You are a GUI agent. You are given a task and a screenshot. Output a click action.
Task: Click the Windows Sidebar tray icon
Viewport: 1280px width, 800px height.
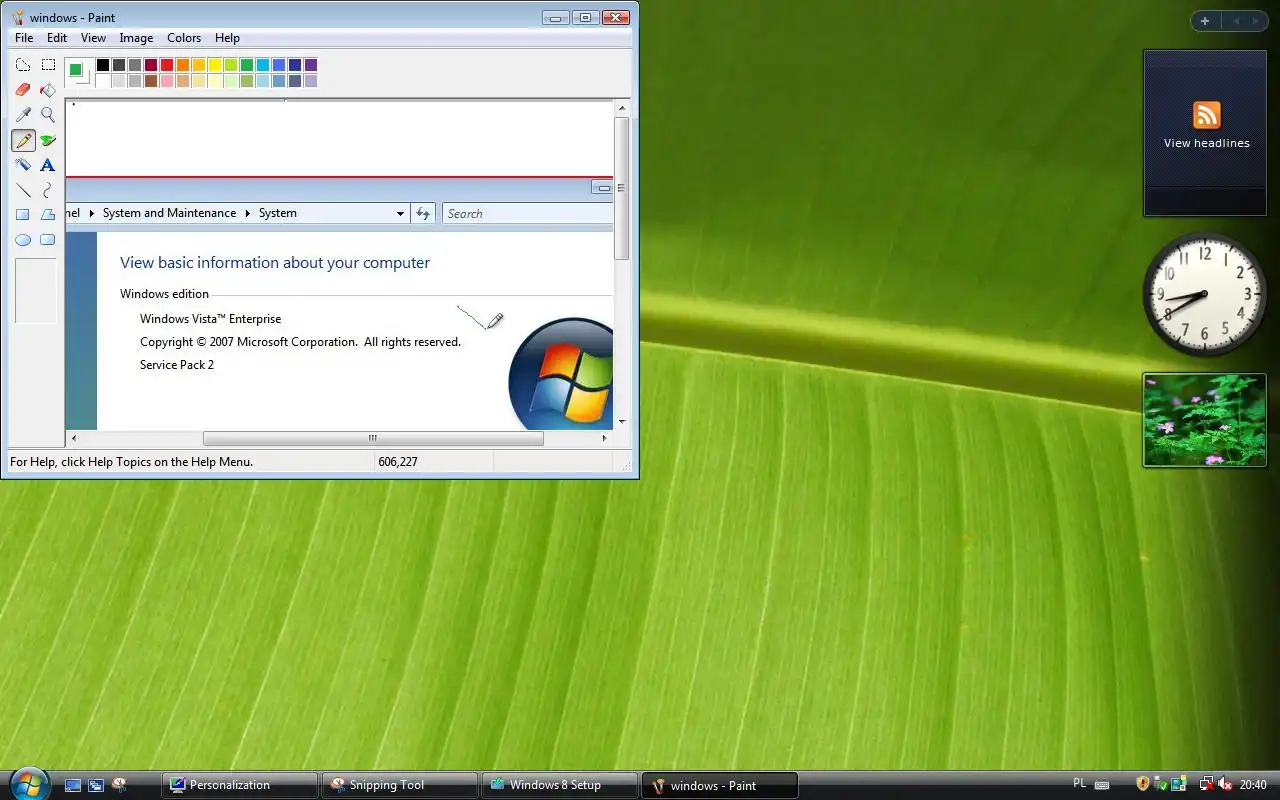click(1179, 784)
